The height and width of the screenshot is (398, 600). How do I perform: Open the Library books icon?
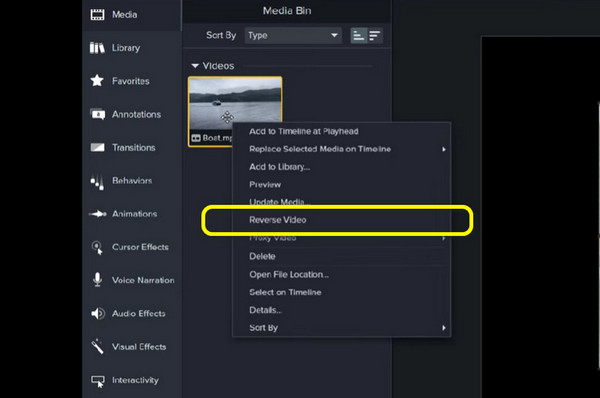97,48
